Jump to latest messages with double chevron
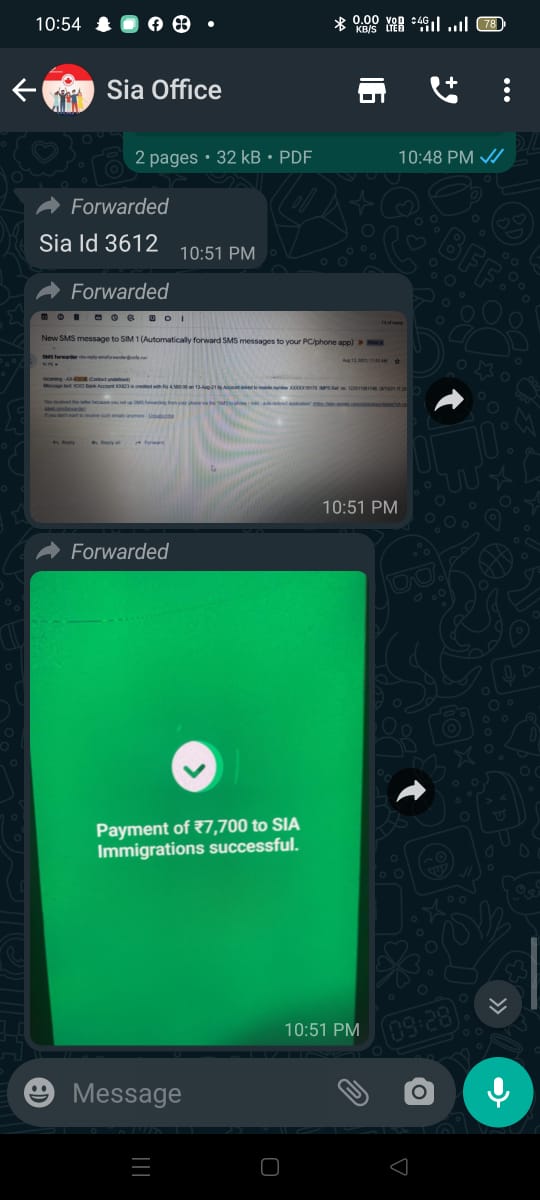The image size is (540, 1200). tap(498, 1007)
